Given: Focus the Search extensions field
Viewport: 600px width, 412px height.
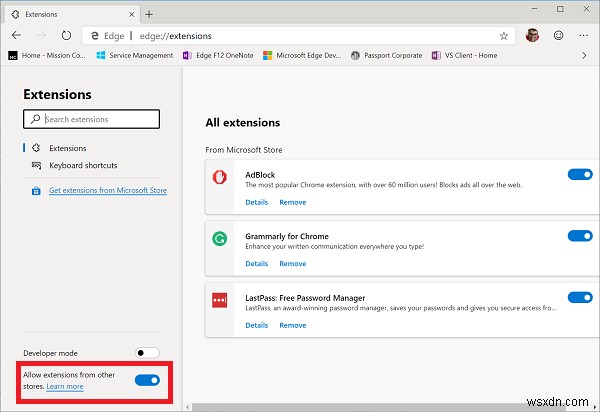Looking at the screenshot, I should (x=91, y=119).
